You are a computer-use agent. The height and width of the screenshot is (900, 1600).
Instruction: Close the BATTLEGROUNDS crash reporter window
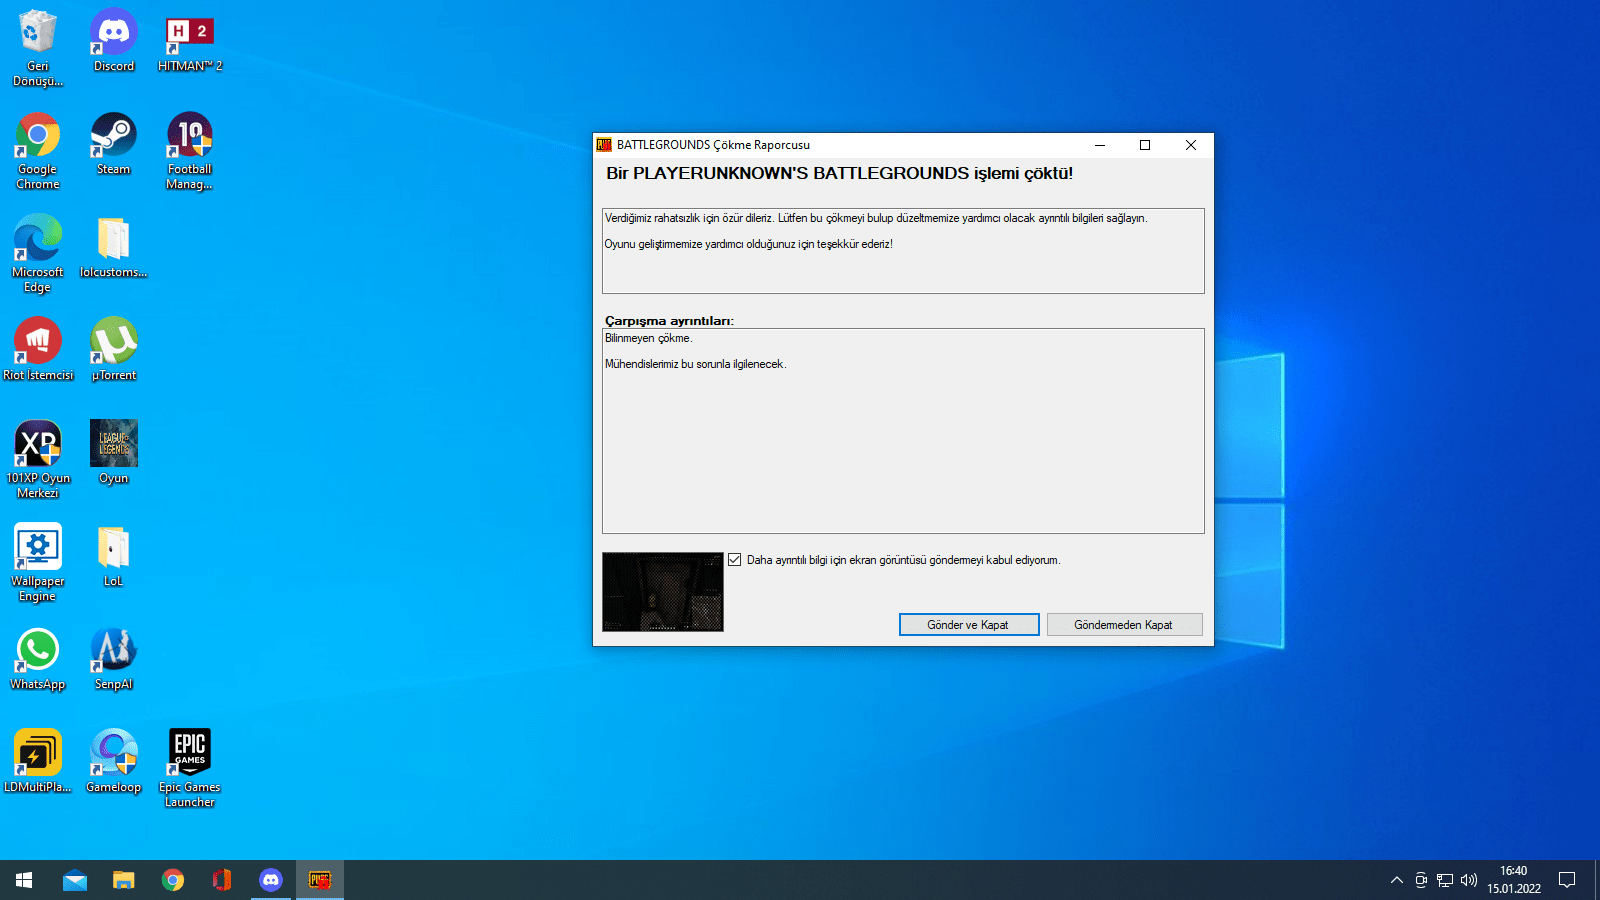[x=1191, y=145]
